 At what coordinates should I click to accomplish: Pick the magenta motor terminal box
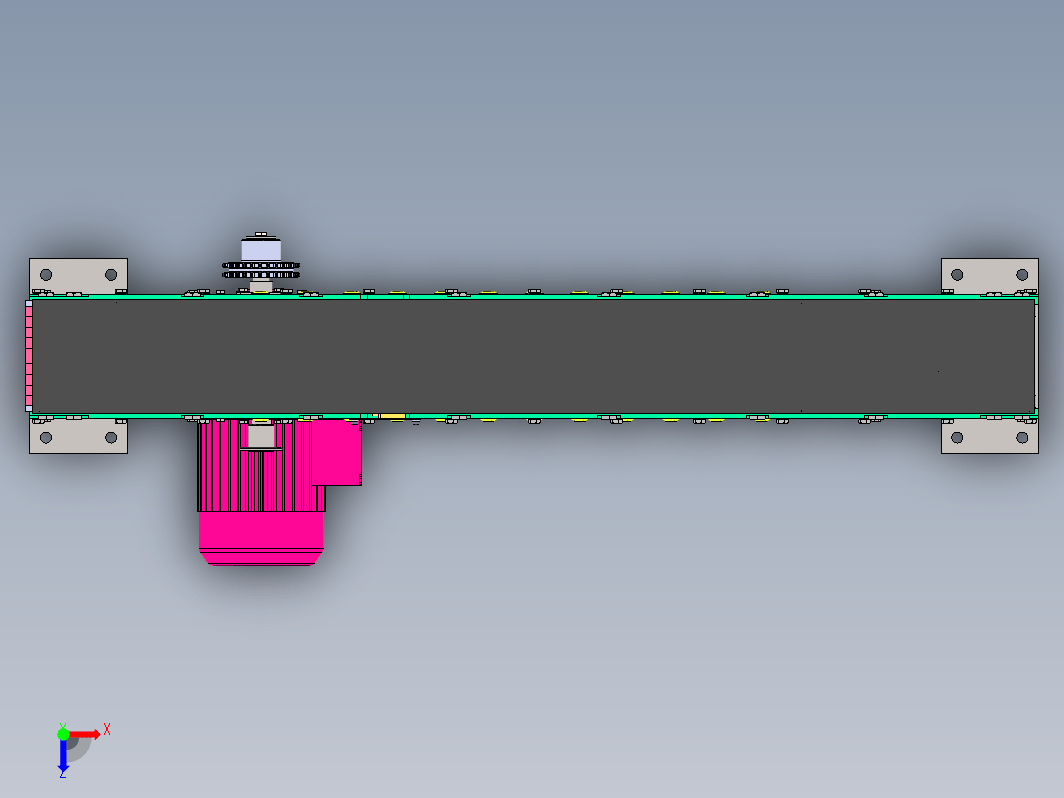pos(336,452)
